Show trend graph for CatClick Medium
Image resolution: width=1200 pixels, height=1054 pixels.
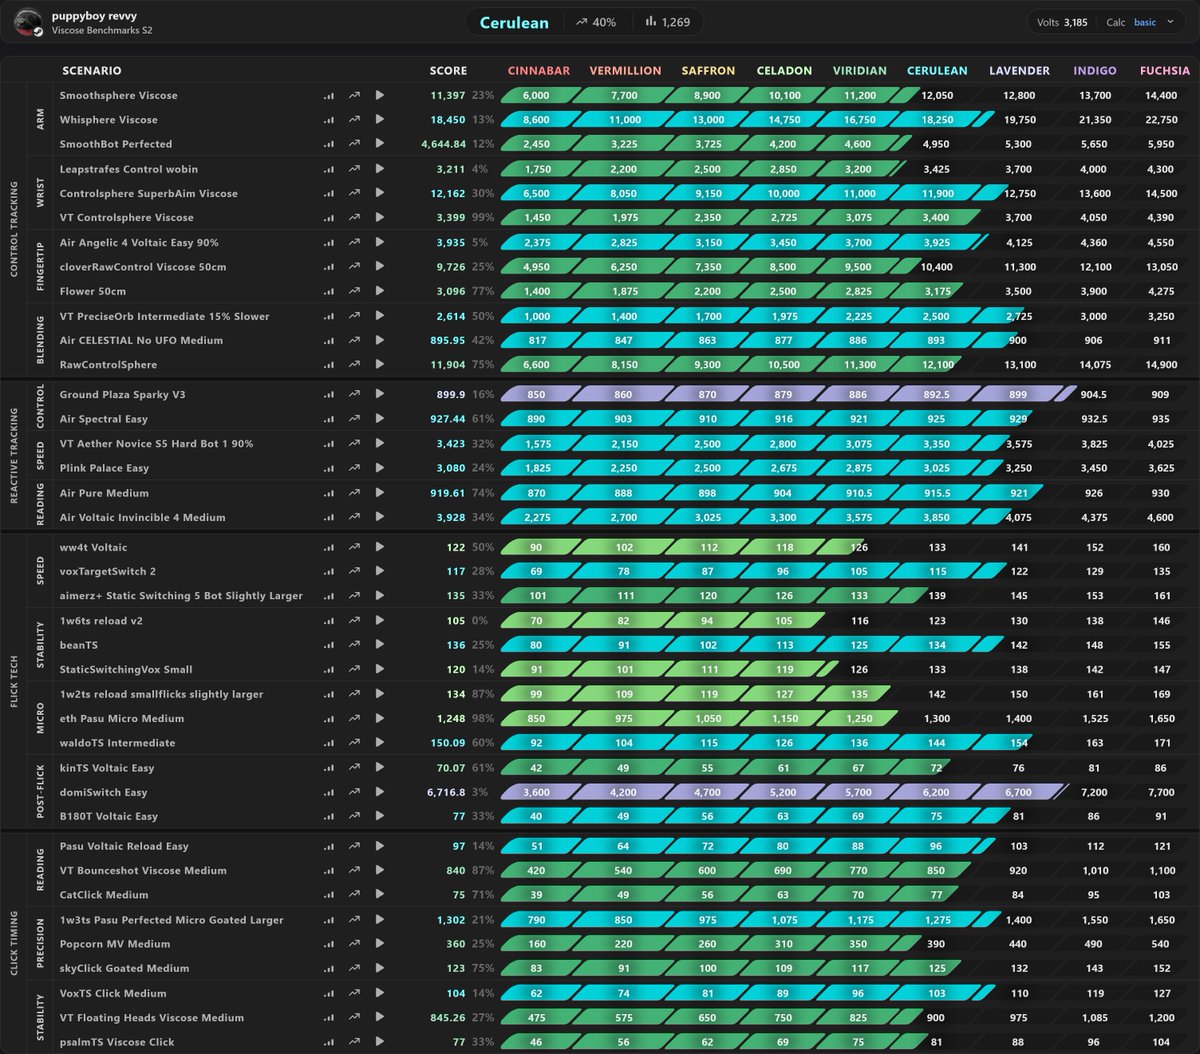pyautogui.click(x=354, y=896)
